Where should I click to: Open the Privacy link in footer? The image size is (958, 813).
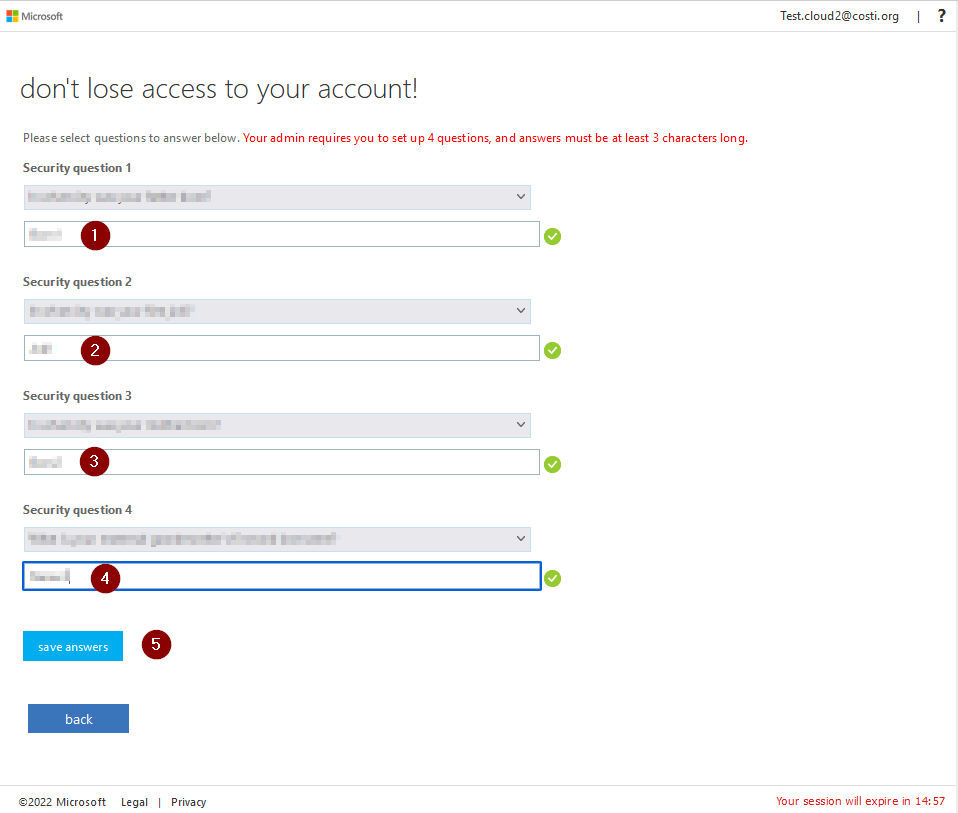coord(188,802)
